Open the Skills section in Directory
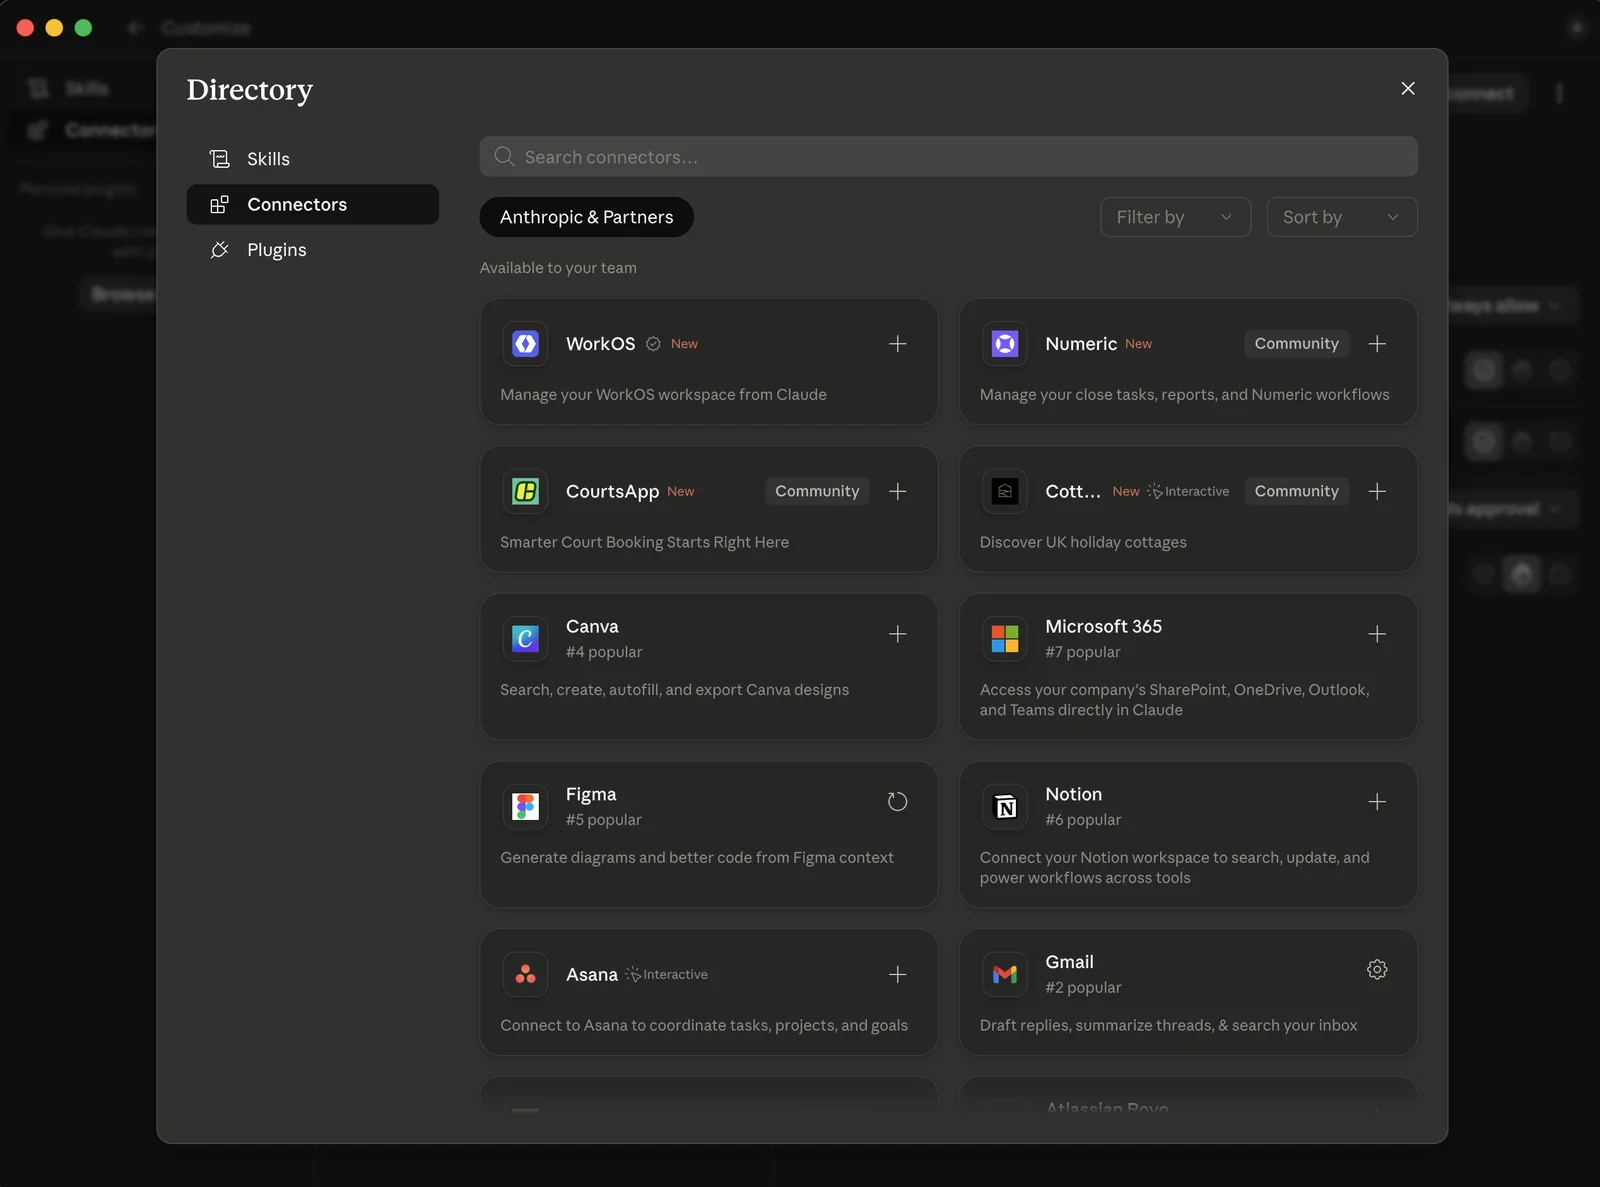Viewport: 1600px width, 1187px height. tap(312, 159)
